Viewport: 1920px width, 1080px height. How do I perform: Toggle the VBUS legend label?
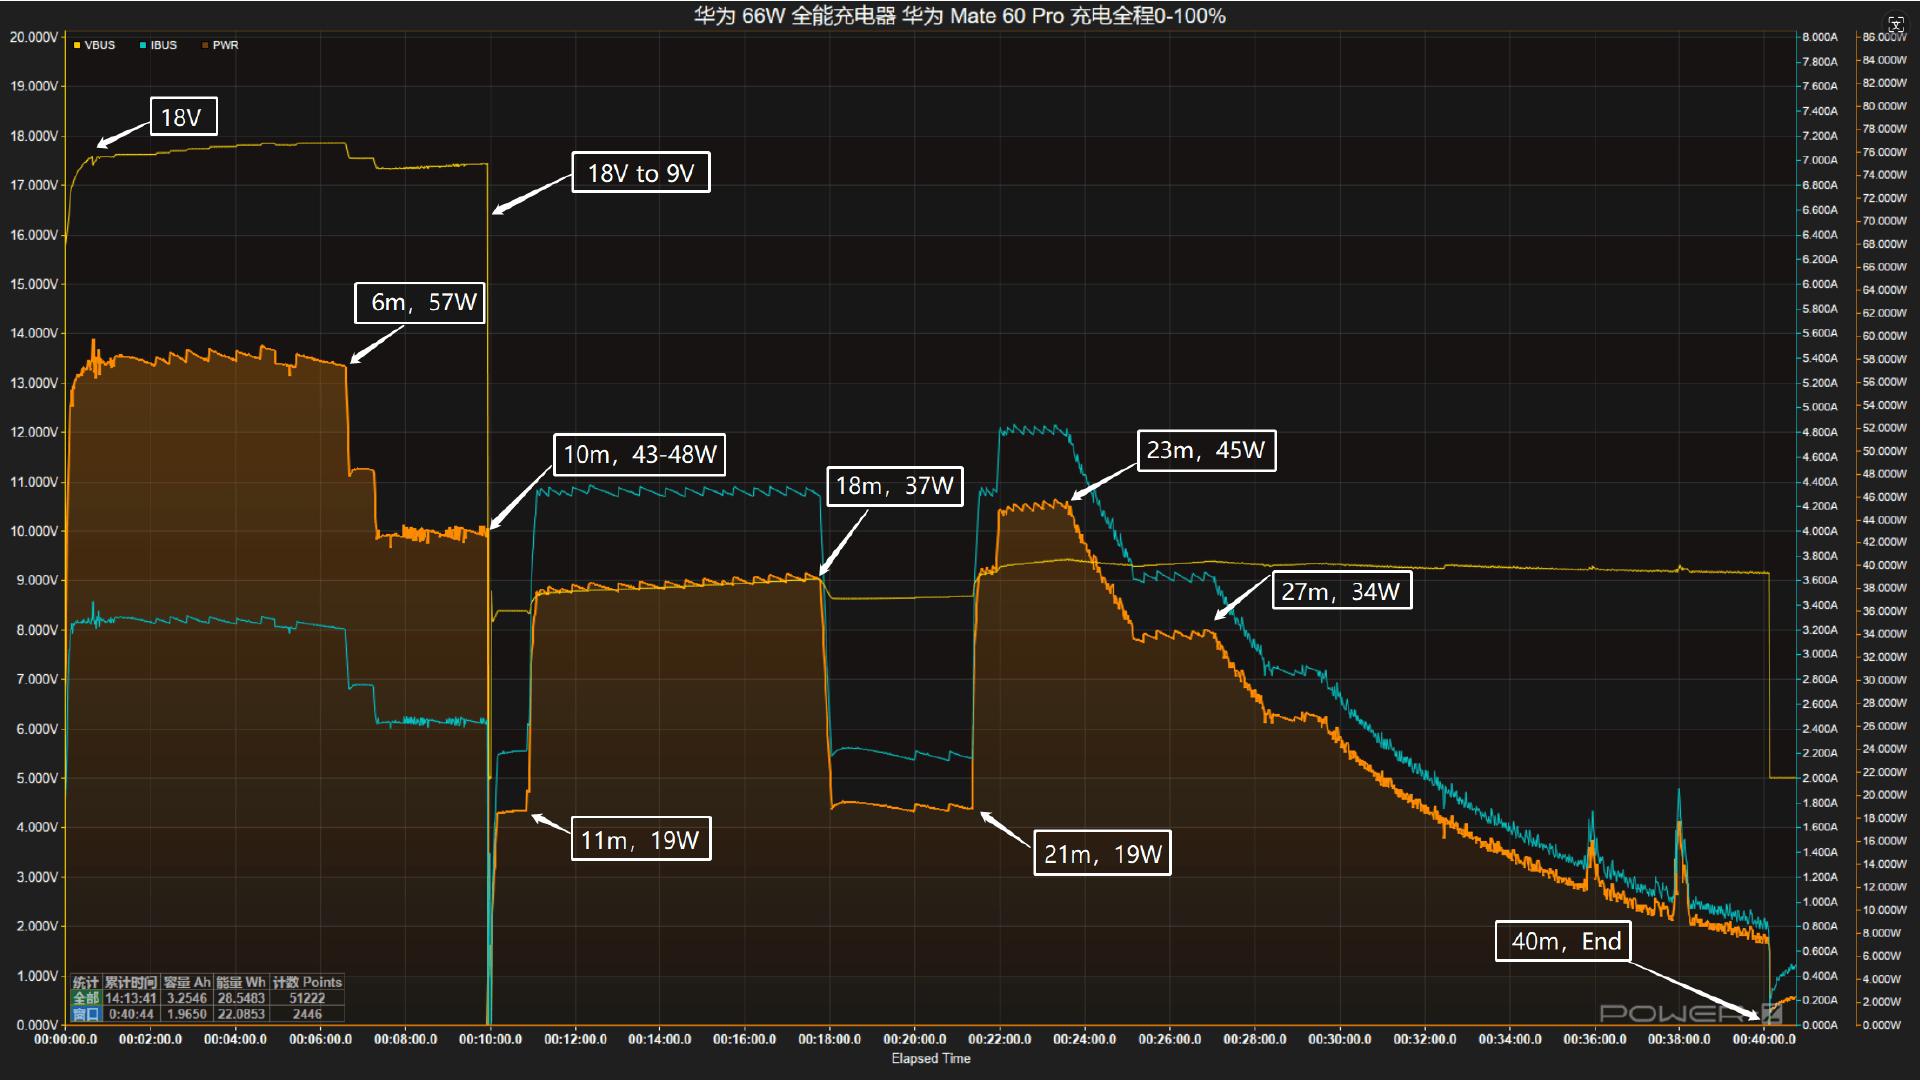[x=99, y=45]
